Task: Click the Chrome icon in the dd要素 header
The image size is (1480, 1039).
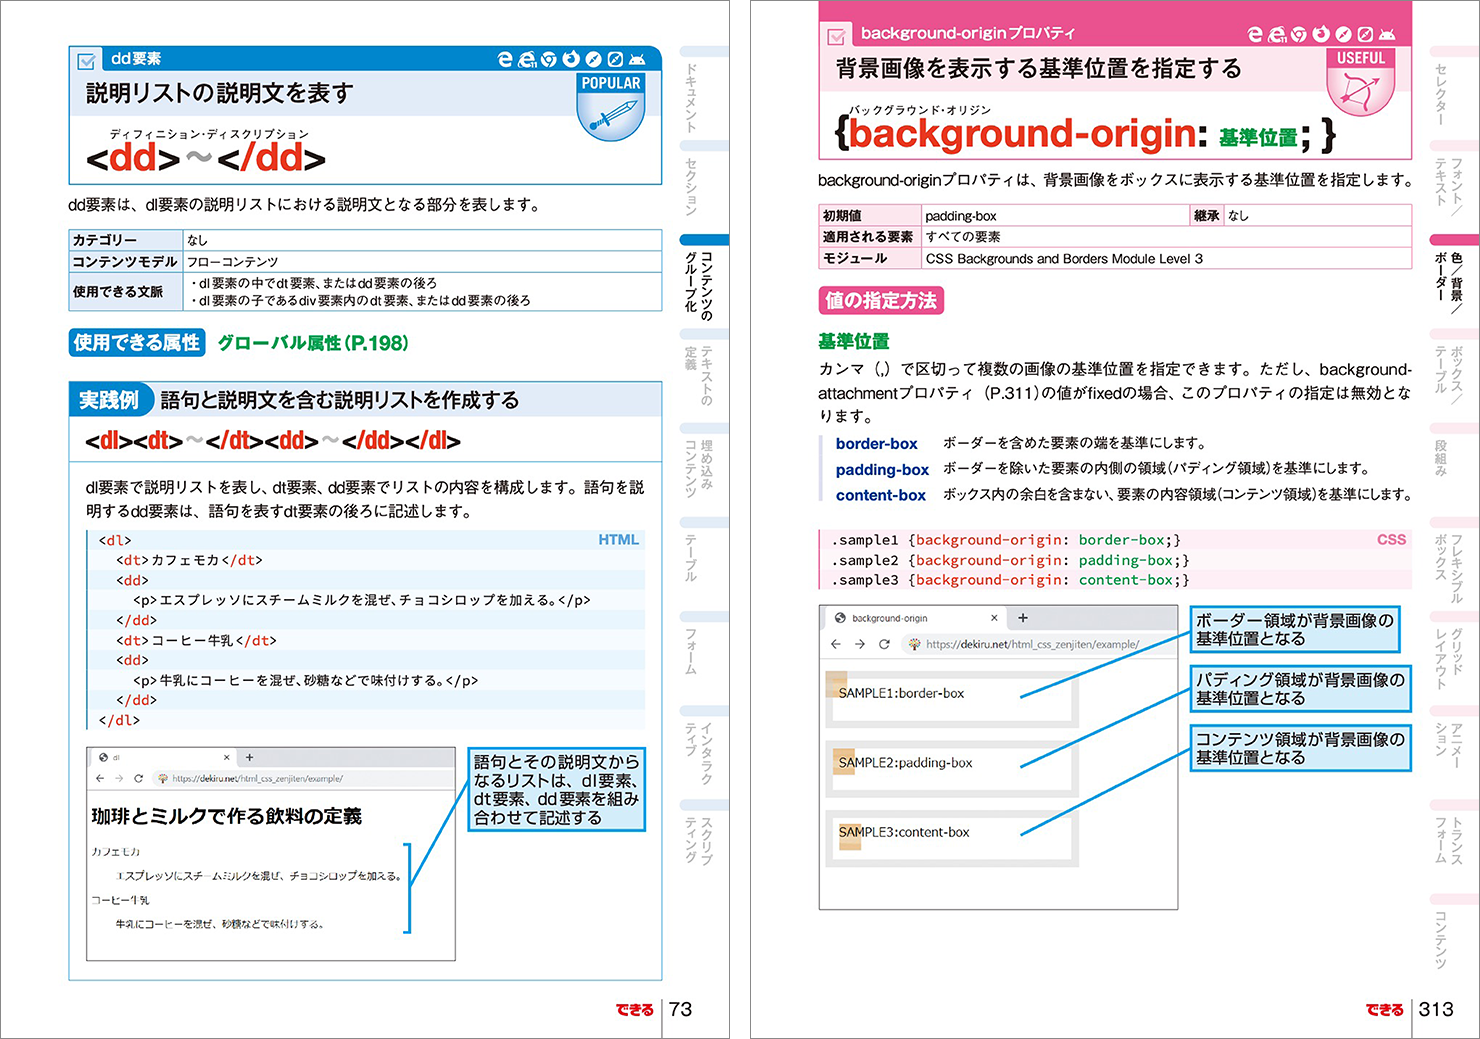Action: click(548, 60)
